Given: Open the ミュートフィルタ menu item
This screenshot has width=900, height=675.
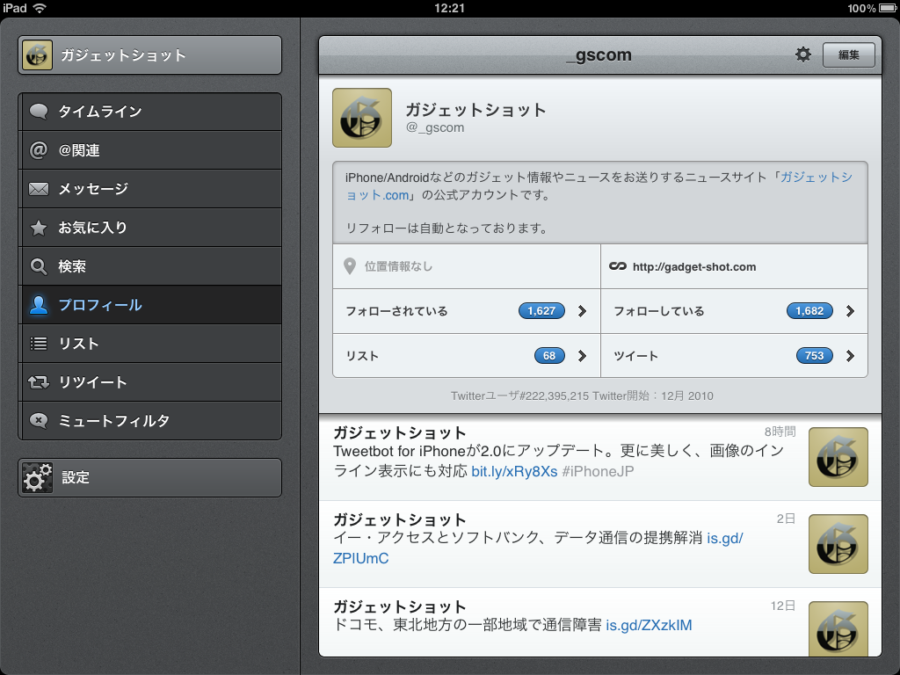Looking at the screenshot, I should (x=150, y=421).
